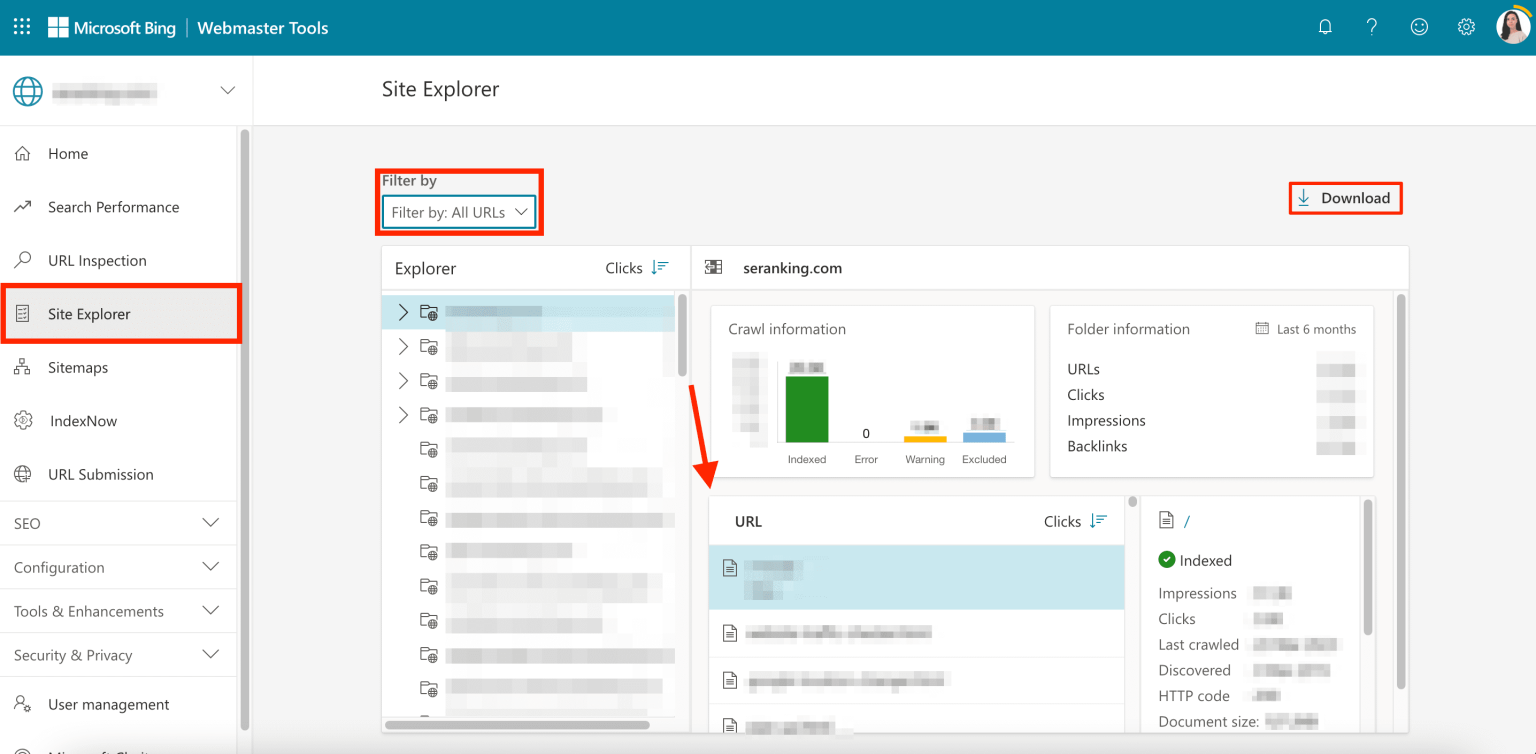The height and width of the screenshot is (754, 1536).
Task: Open the notifications bell icon
Action: [1325, 27]
